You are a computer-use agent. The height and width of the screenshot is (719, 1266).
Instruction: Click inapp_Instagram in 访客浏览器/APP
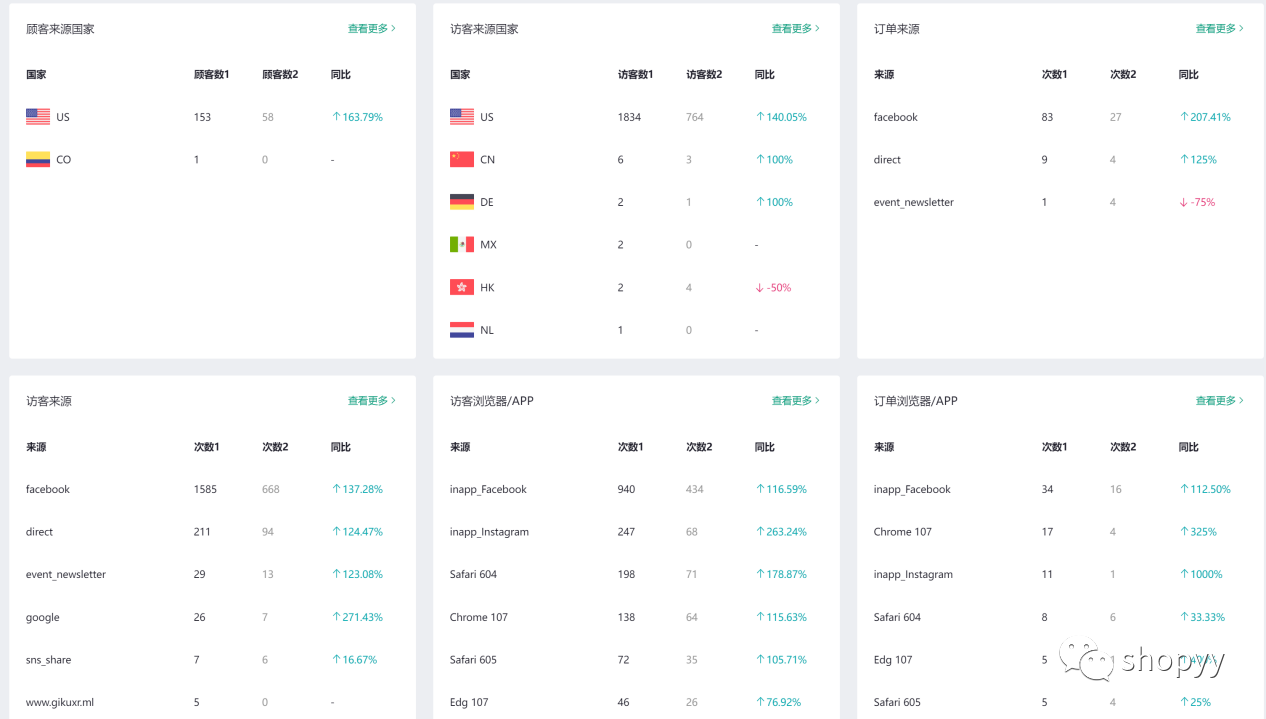click(489, 532)
